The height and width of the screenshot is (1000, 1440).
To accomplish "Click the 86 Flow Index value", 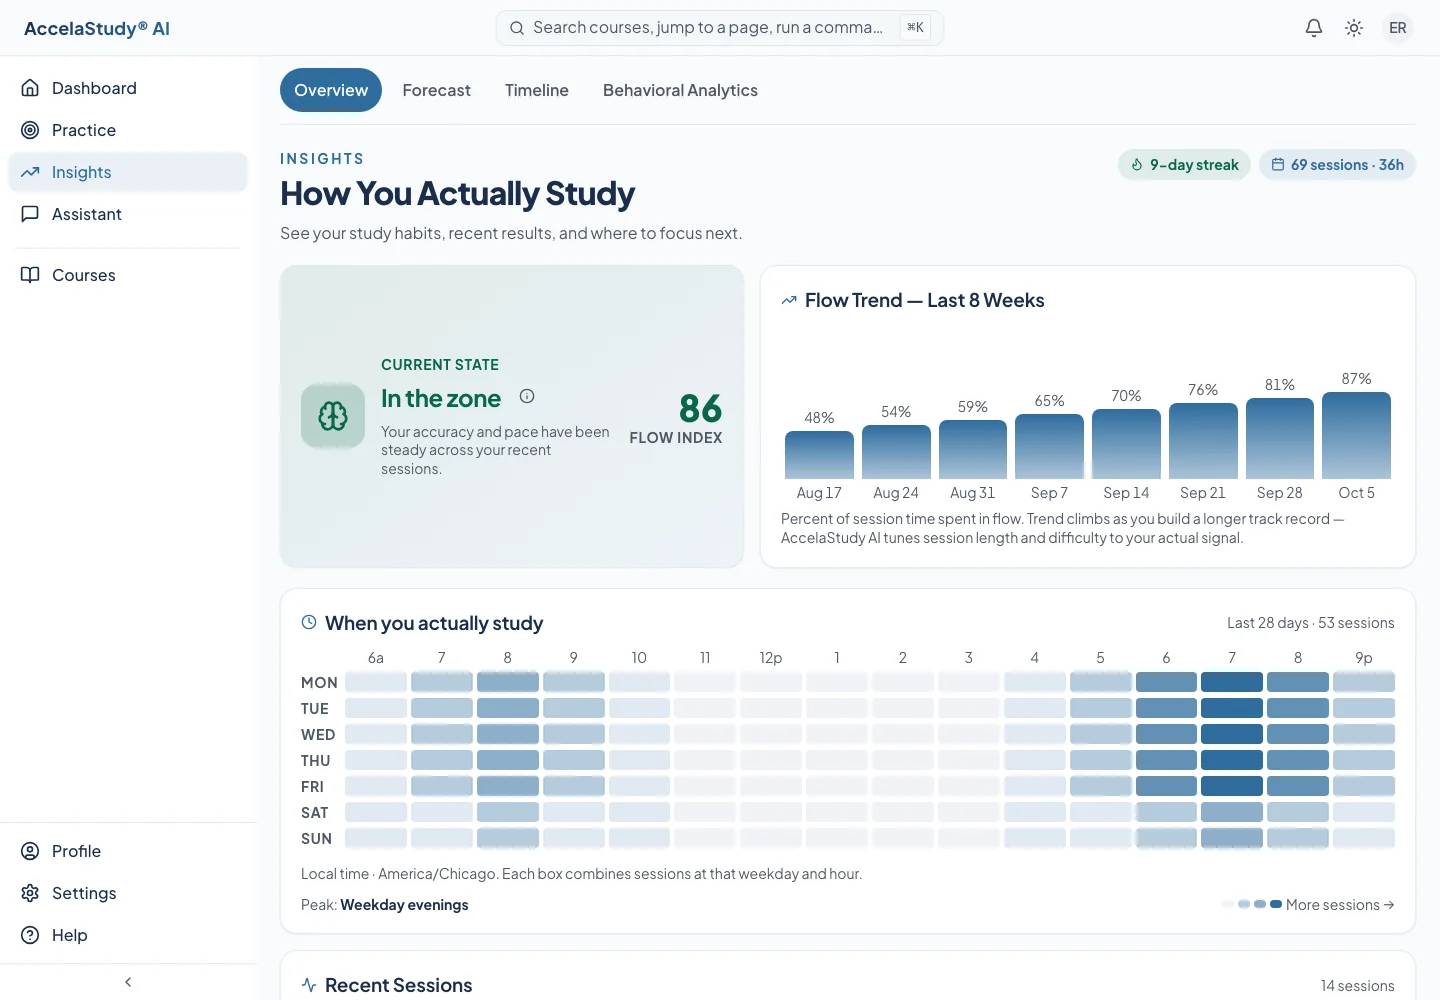I will 700,408.
